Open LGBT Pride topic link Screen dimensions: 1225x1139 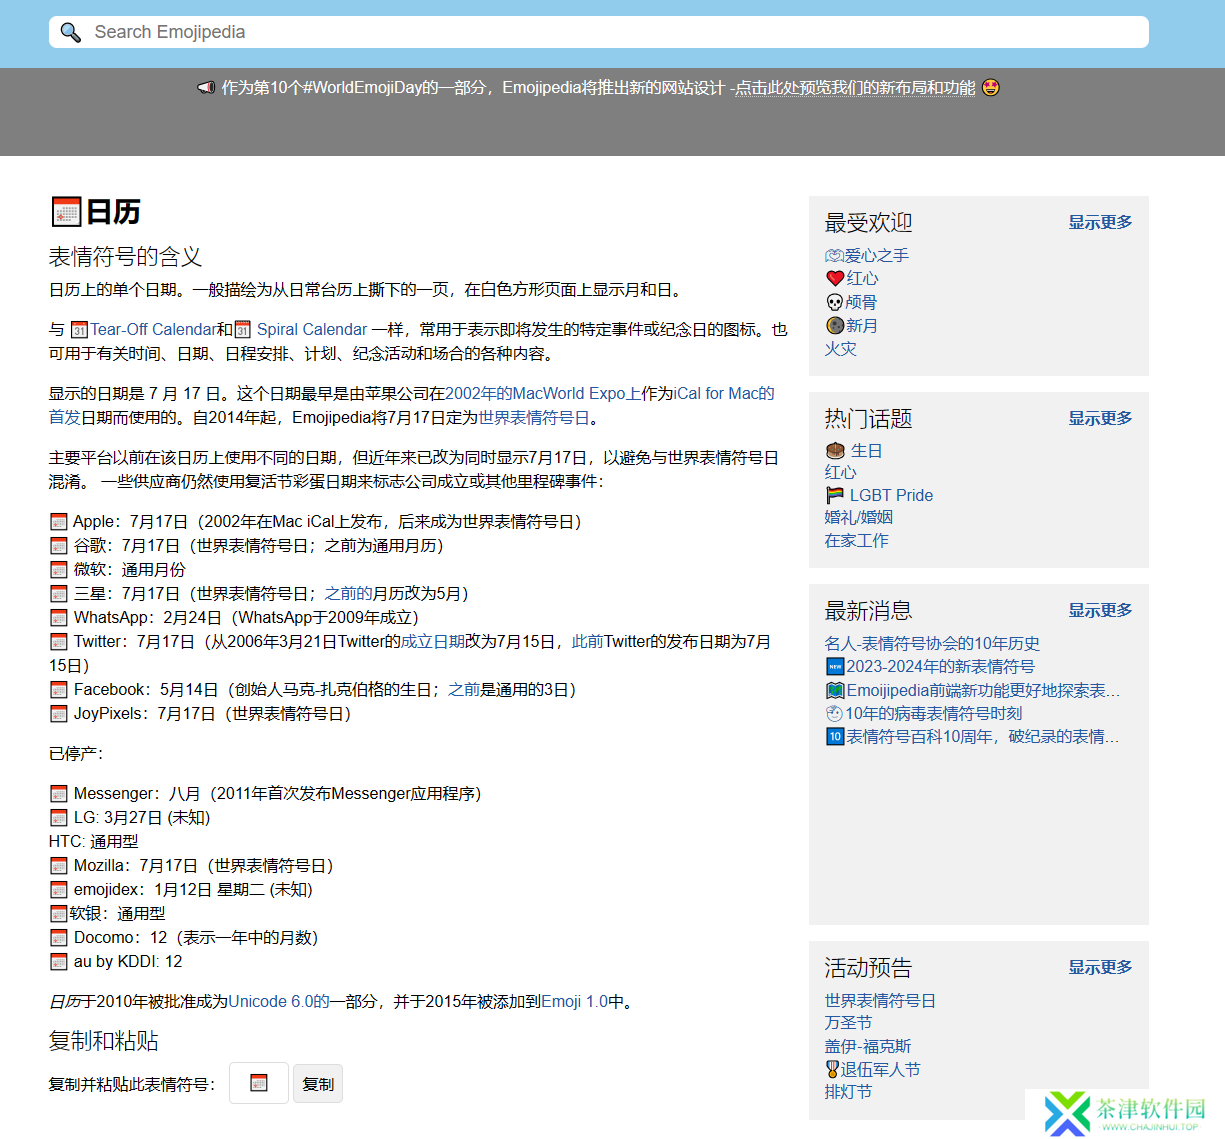pyautogui.click(x=891, y=495)
